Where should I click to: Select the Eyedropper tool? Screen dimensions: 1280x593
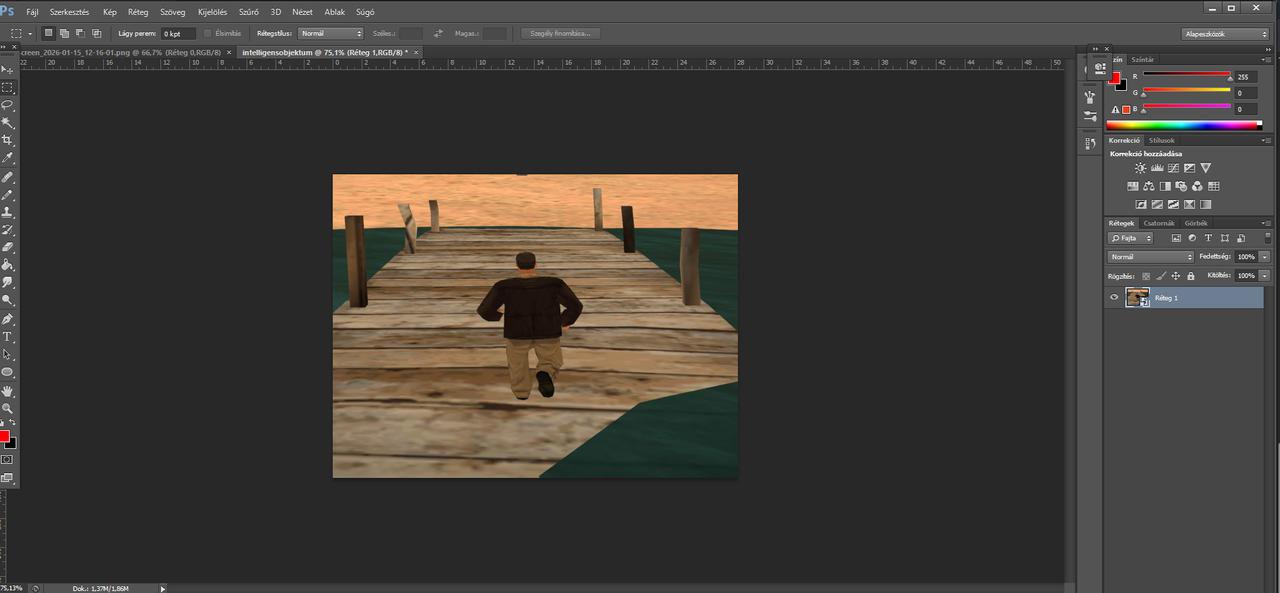click(7, 158)
